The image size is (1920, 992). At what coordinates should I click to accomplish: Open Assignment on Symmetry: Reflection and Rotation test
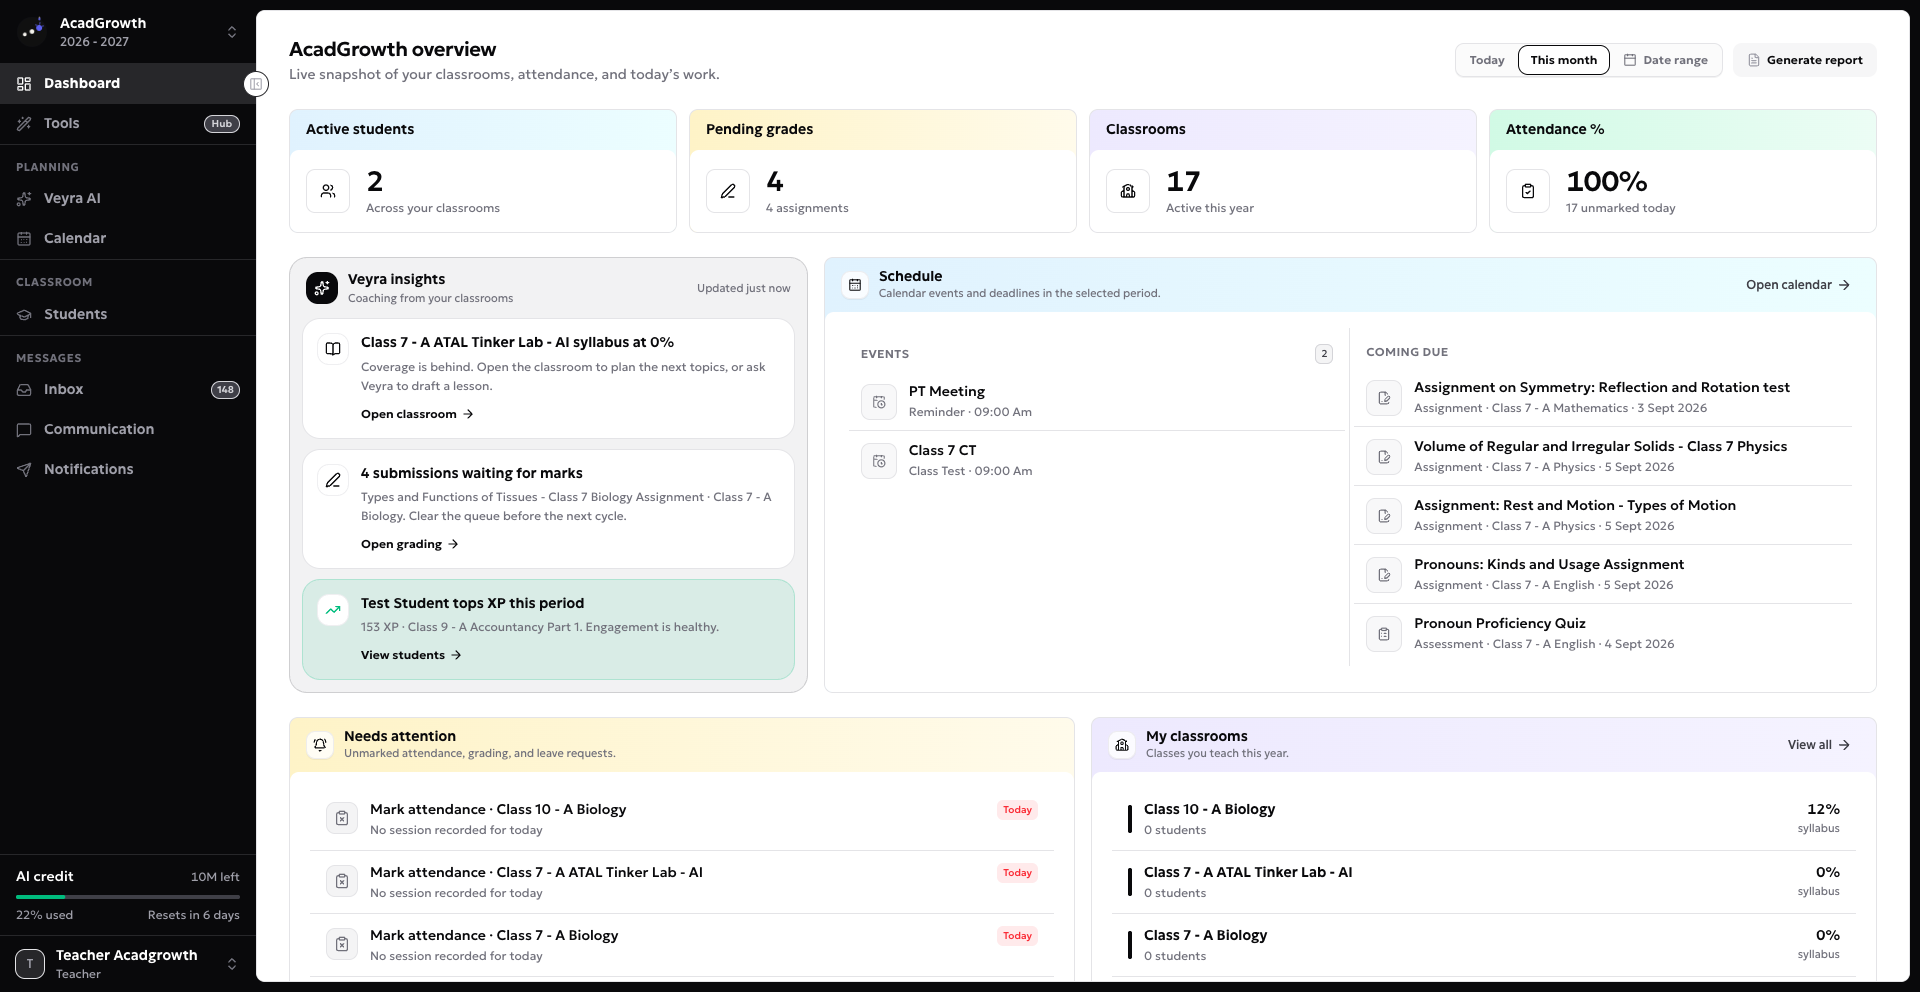[x=1603, y=397]
